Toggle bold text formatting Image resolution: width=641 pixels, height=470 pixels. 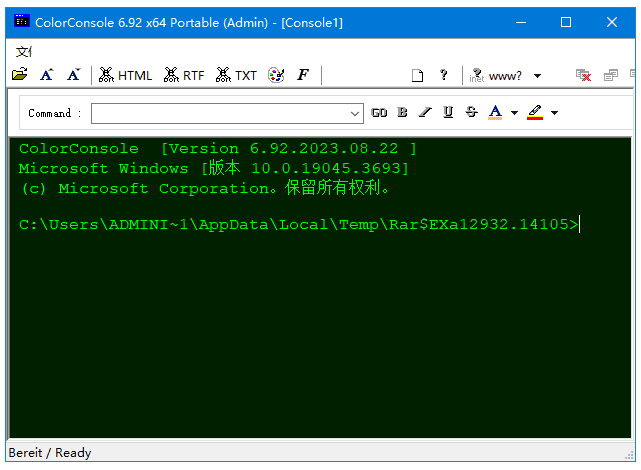tap(402, 113)
